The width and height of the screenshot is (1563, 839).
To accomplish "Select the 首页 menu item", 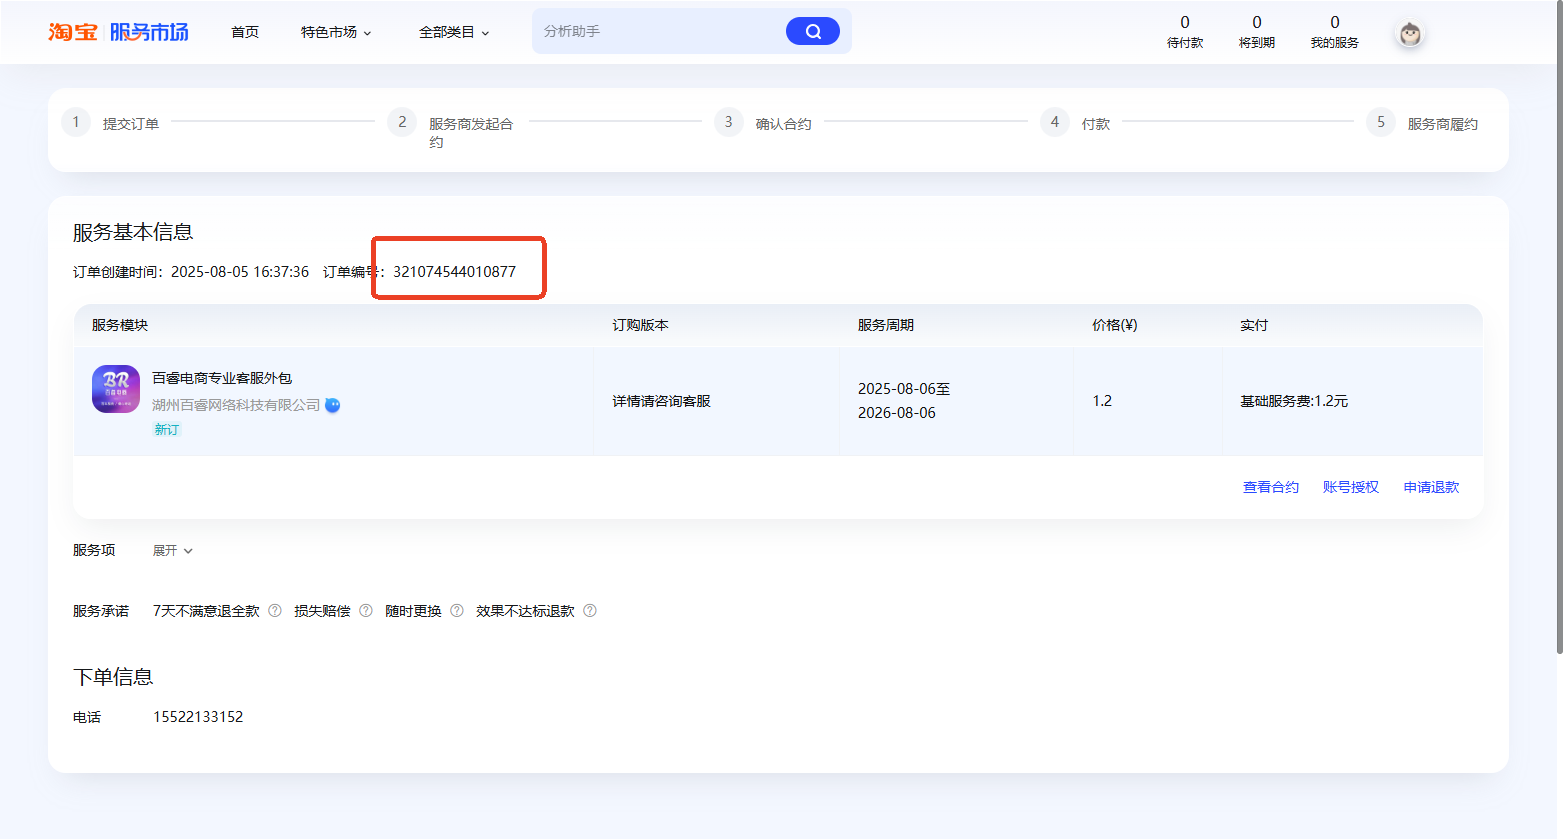I will click(244, 31).
